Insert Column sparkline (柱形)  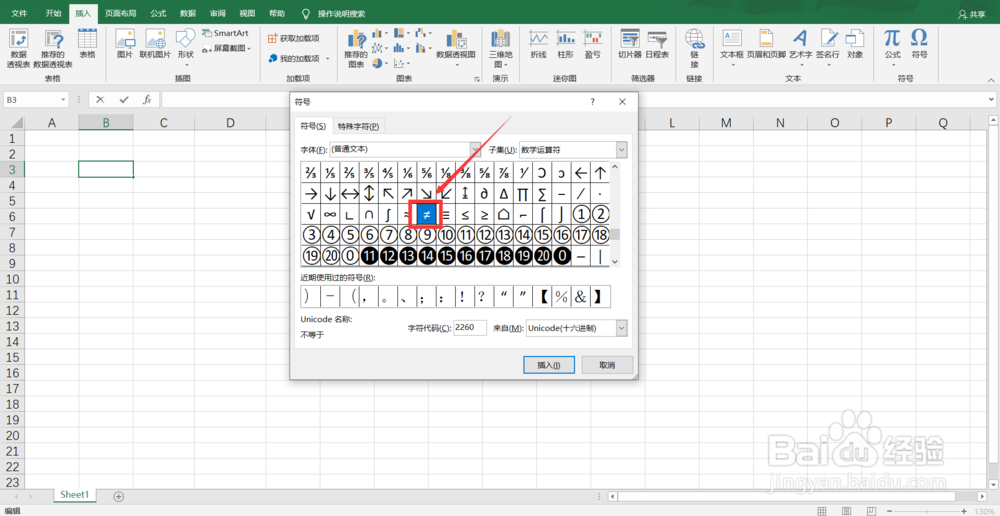point(566,45)
